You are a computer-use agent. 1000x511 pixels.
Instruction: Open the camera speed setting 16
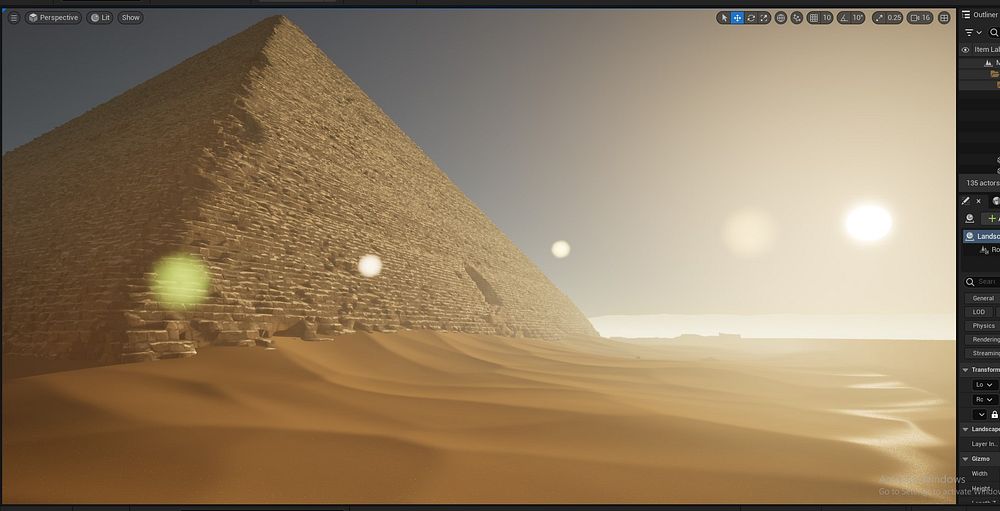pyautogui.click(x=920, y=18)
